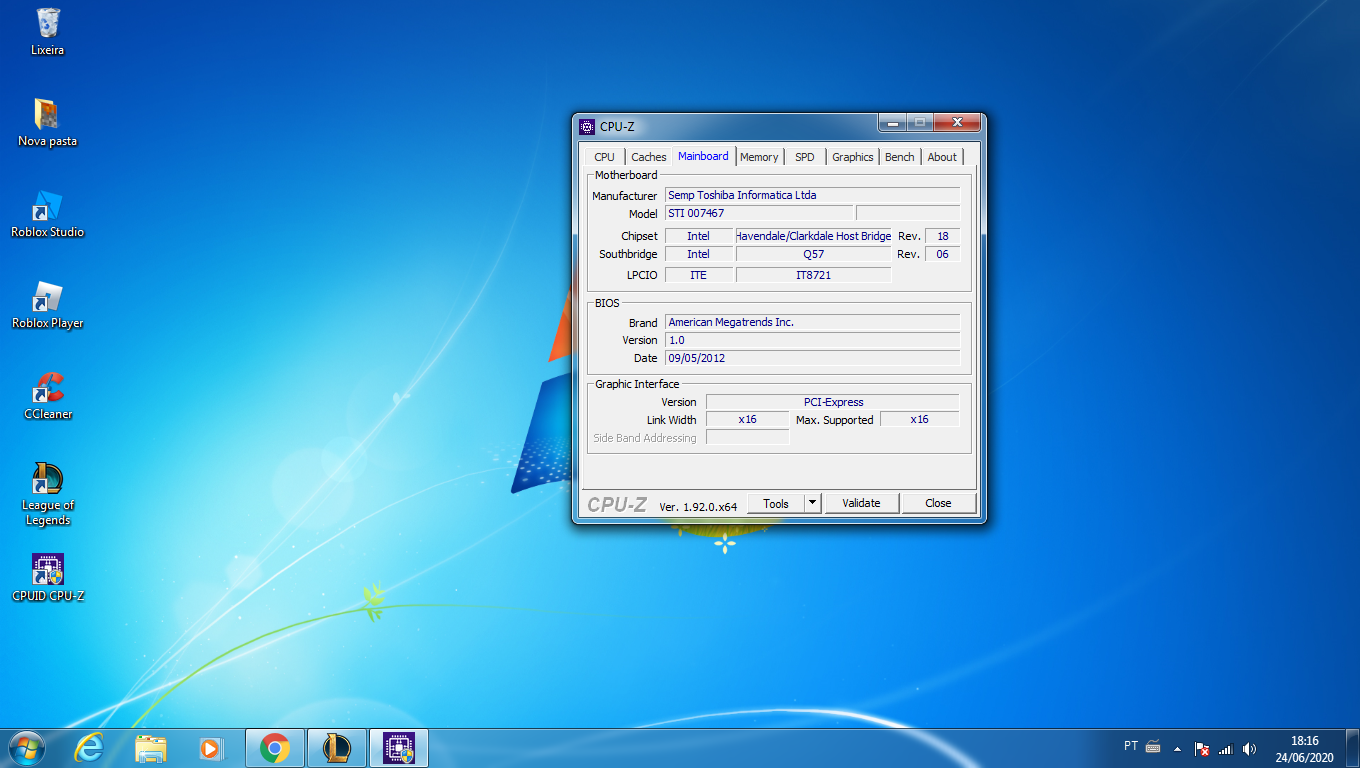Click the BIOS date 09/05/2012
Viewport: 1360px width, 768px height.
[813, 358]
